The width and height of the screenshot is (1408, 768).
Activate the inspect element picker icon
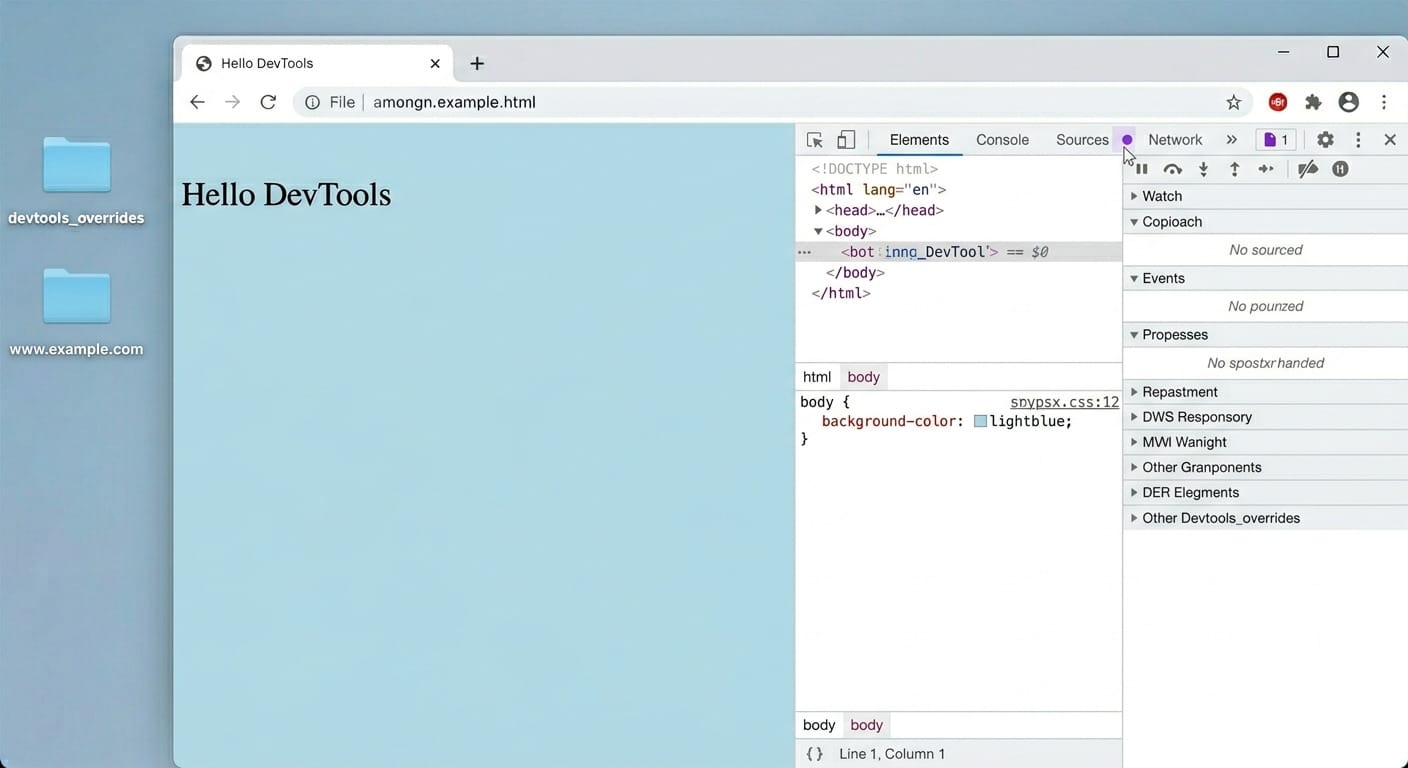click(815, 140)
